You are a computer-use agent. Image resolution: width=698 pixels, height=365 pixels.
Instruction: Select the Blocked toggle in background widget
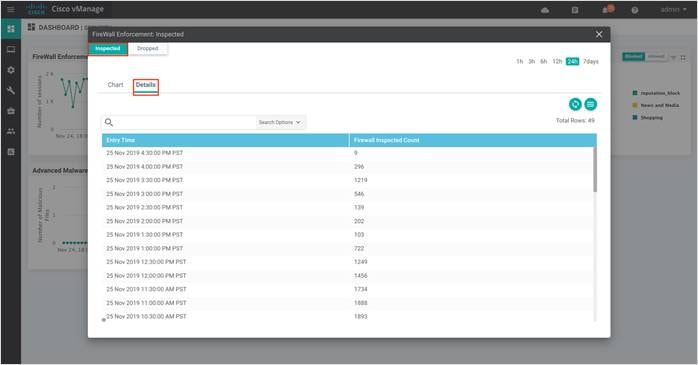pyautogui.click(x=633, y=57)
